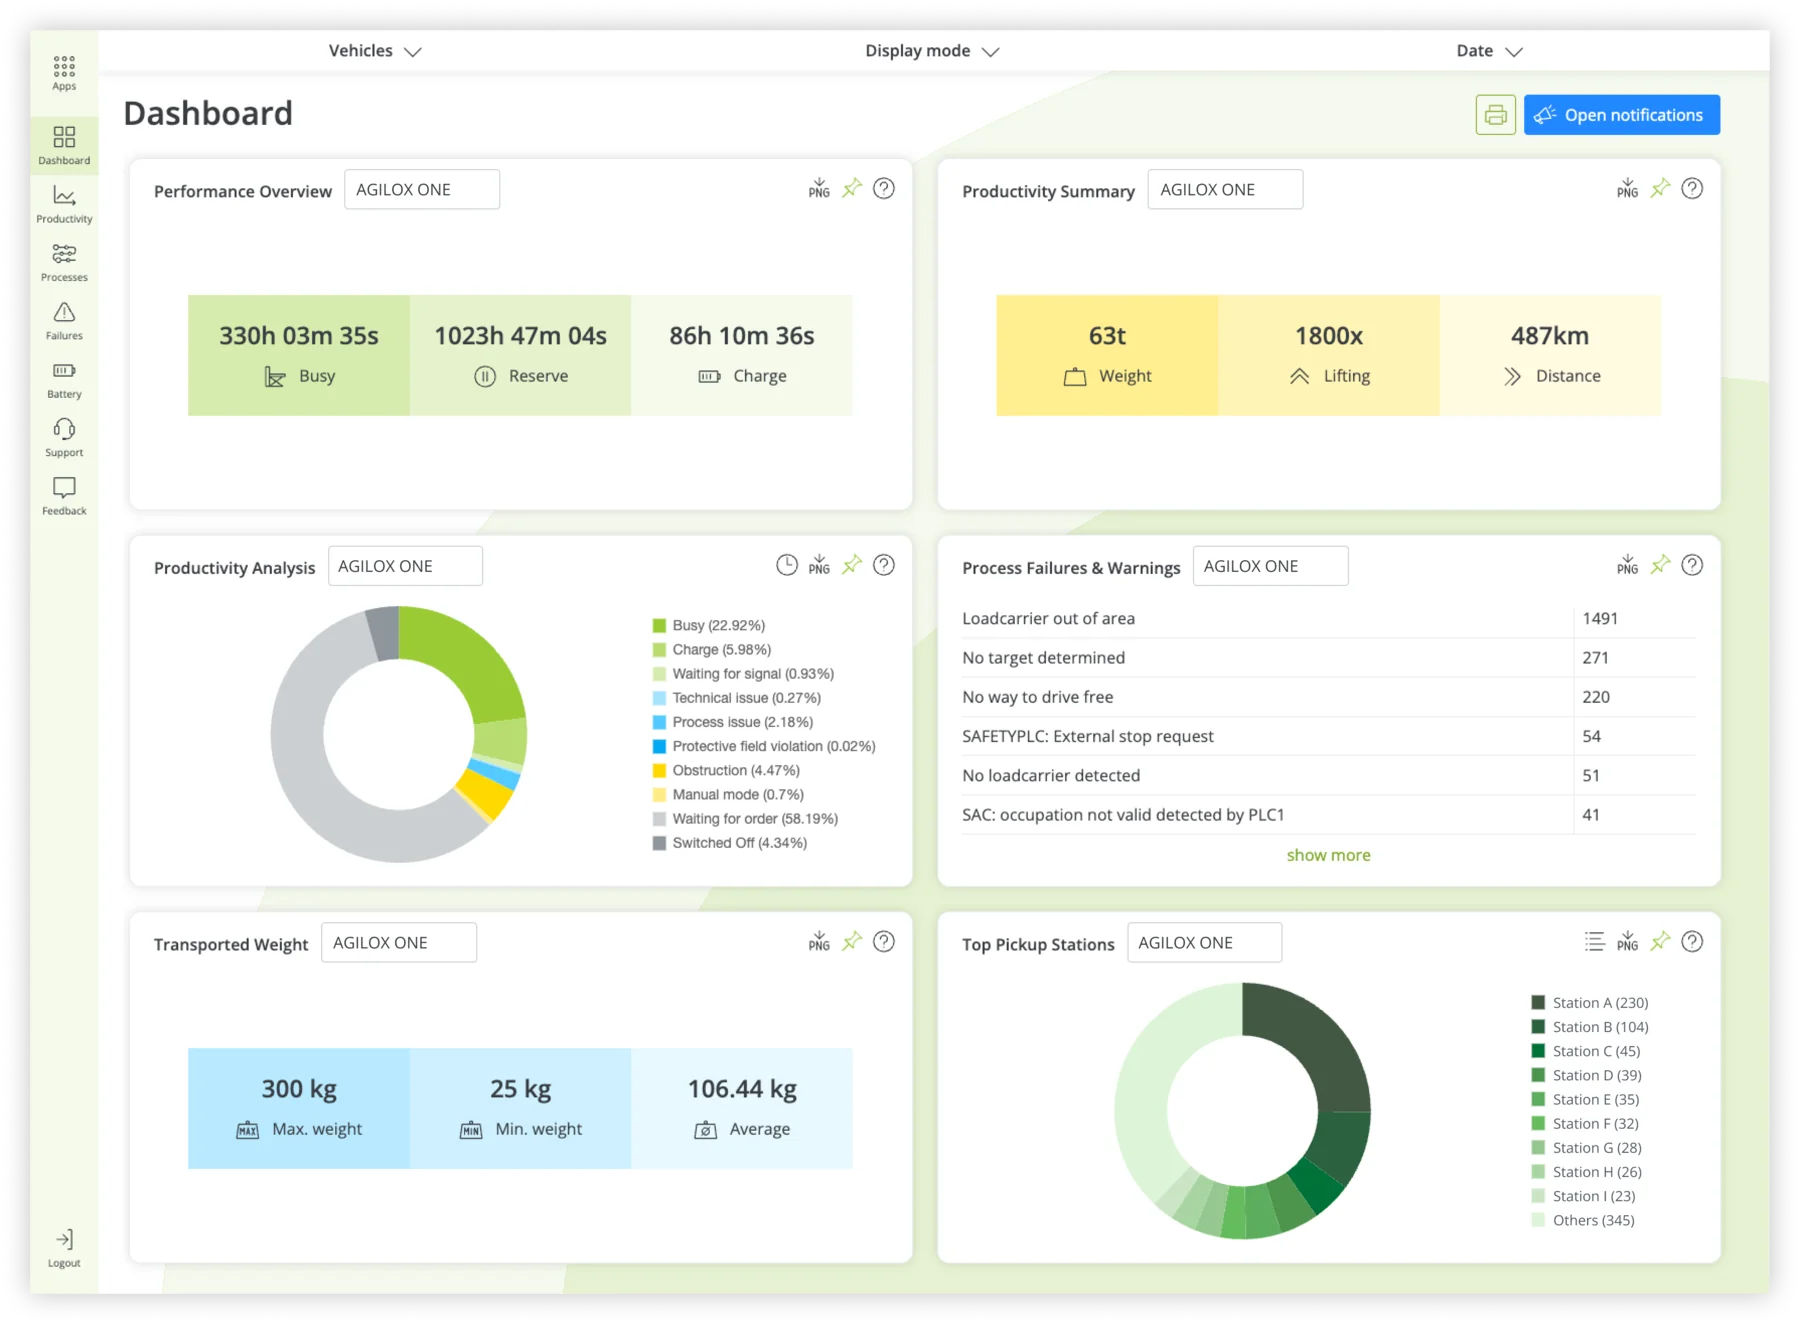Click the show more link
Viewport: 1800px width, 1324px height.
tap(1328, 855)
